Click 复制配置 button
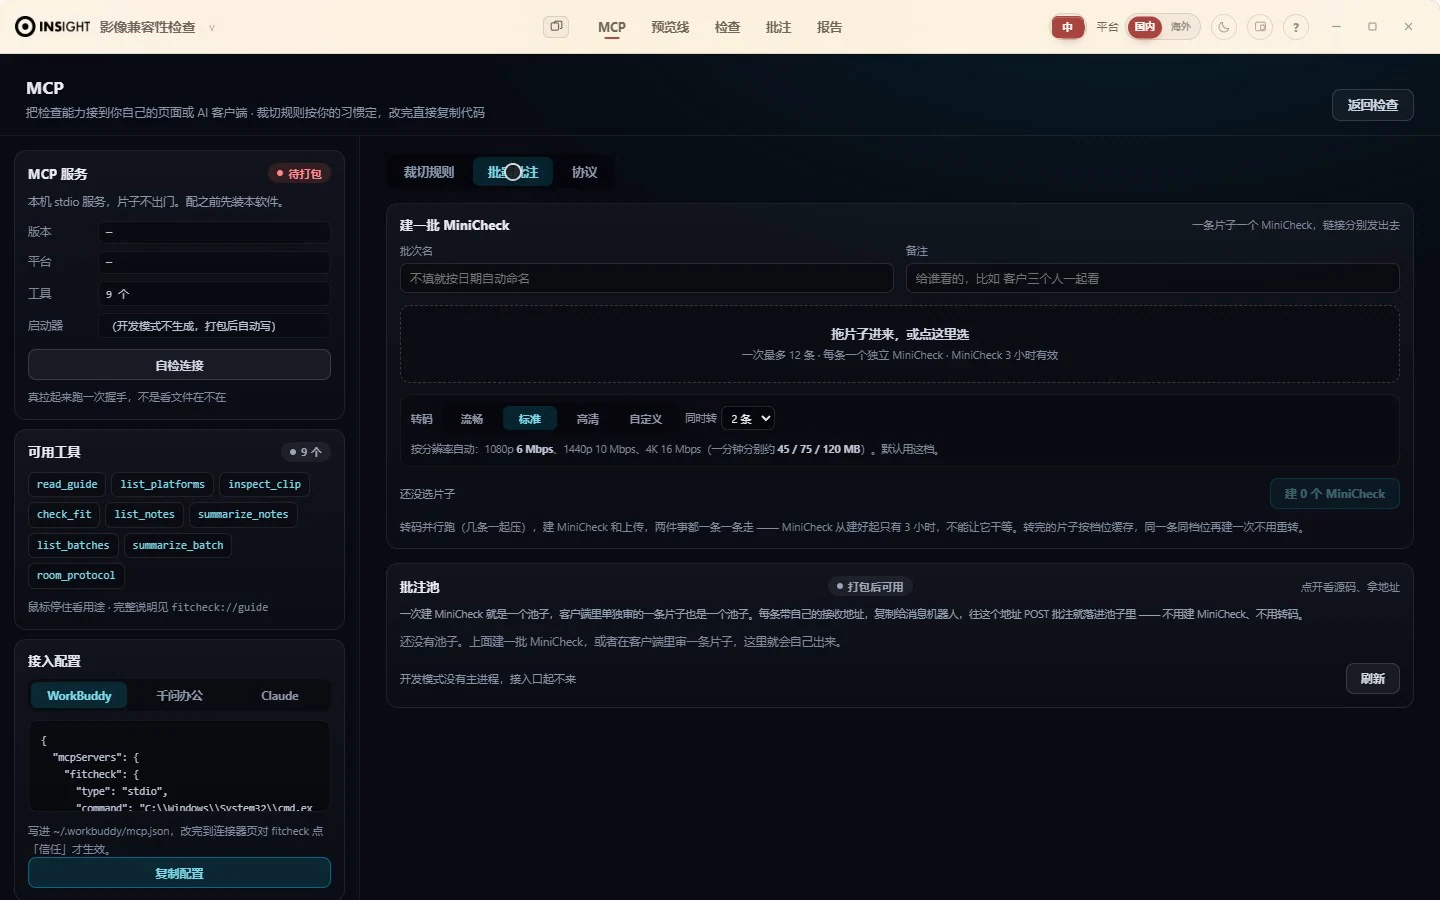Viewport: 1440px width, 900px height. tap(179, 873)
